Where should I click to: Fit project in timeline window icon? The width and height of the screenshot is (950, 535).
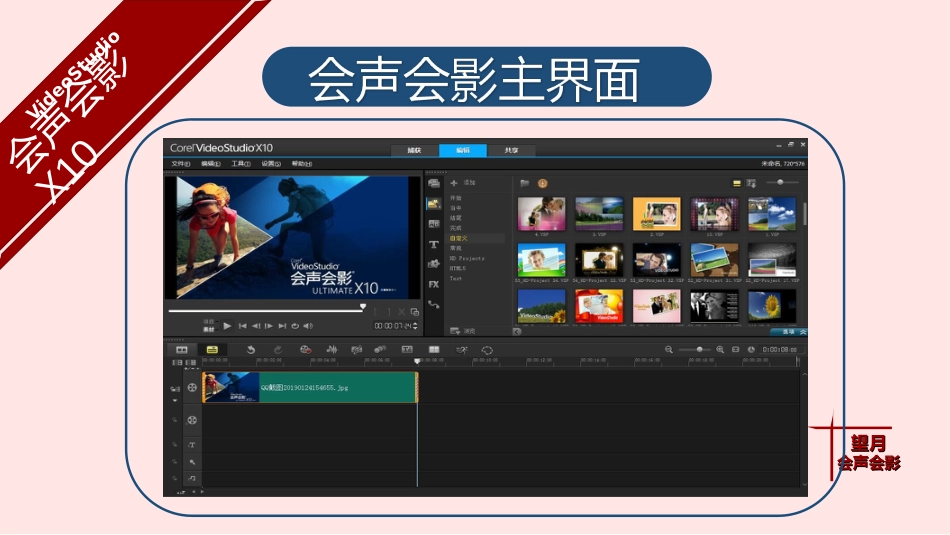(x=736, y=350)
